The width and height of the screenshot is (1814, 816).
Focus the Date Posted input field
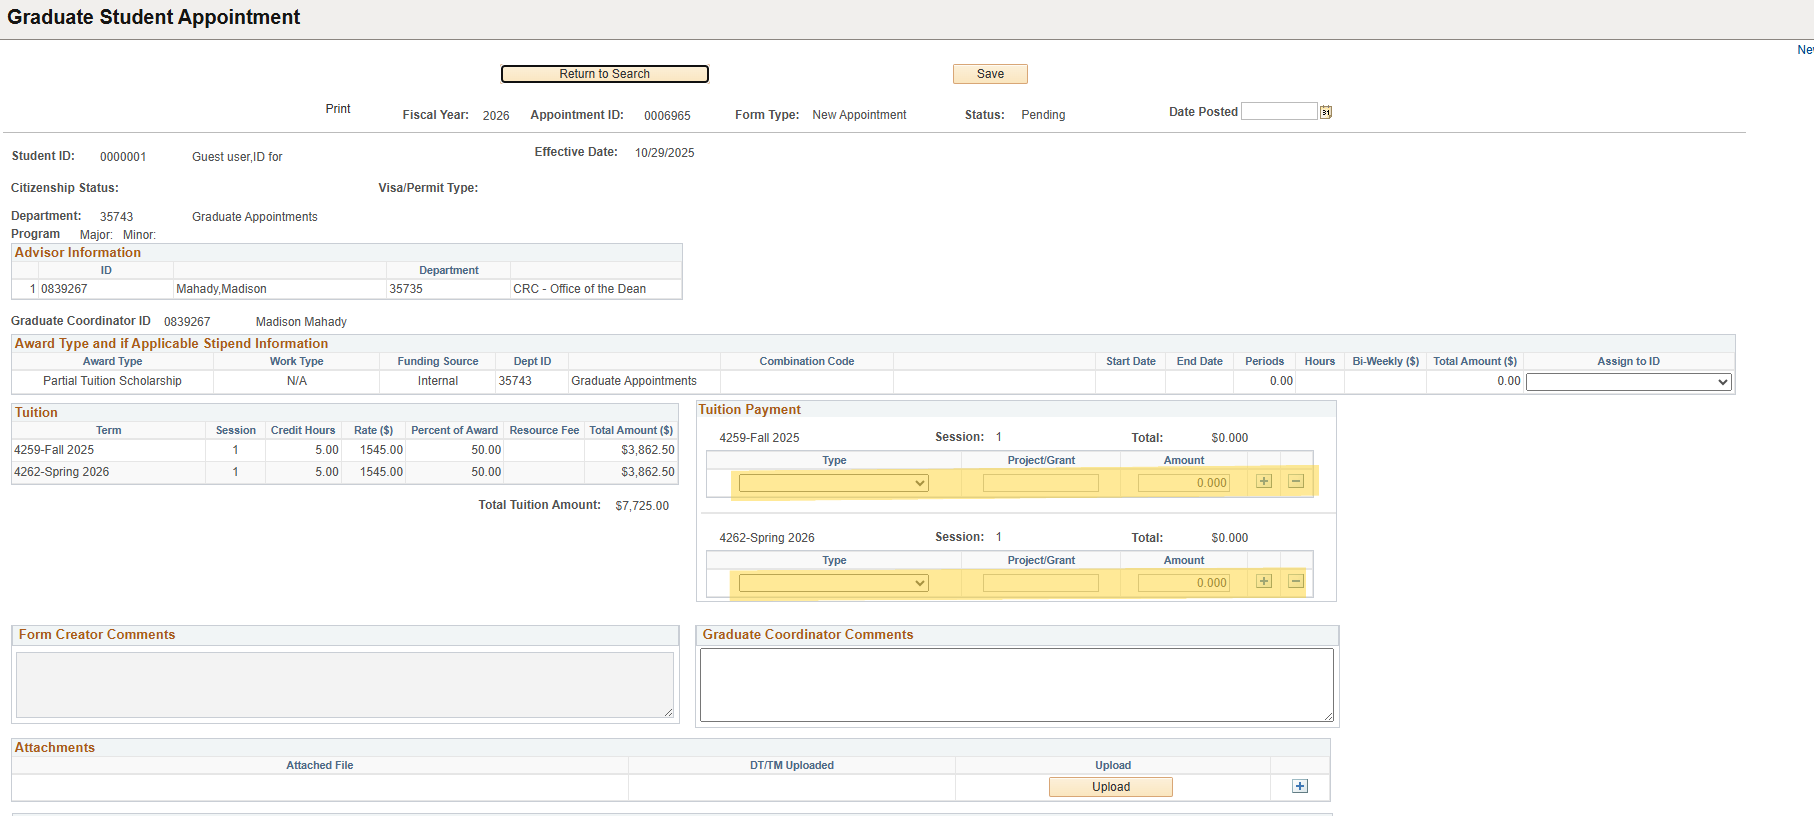pos(1278,112)
